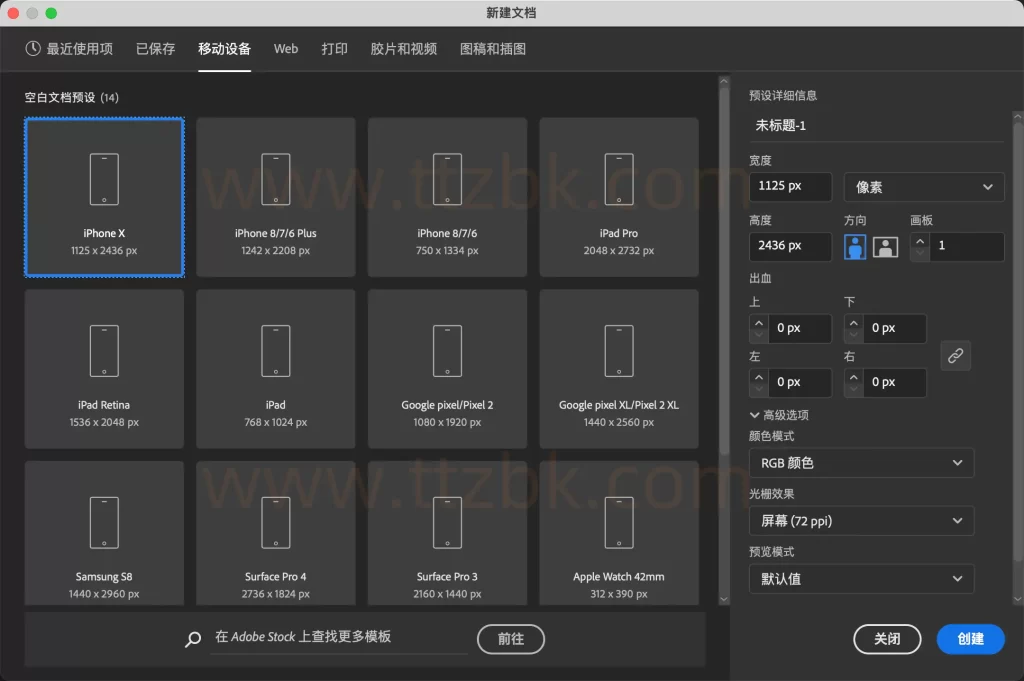Click the chain icon to link bleed values

(x=955, y=355)
